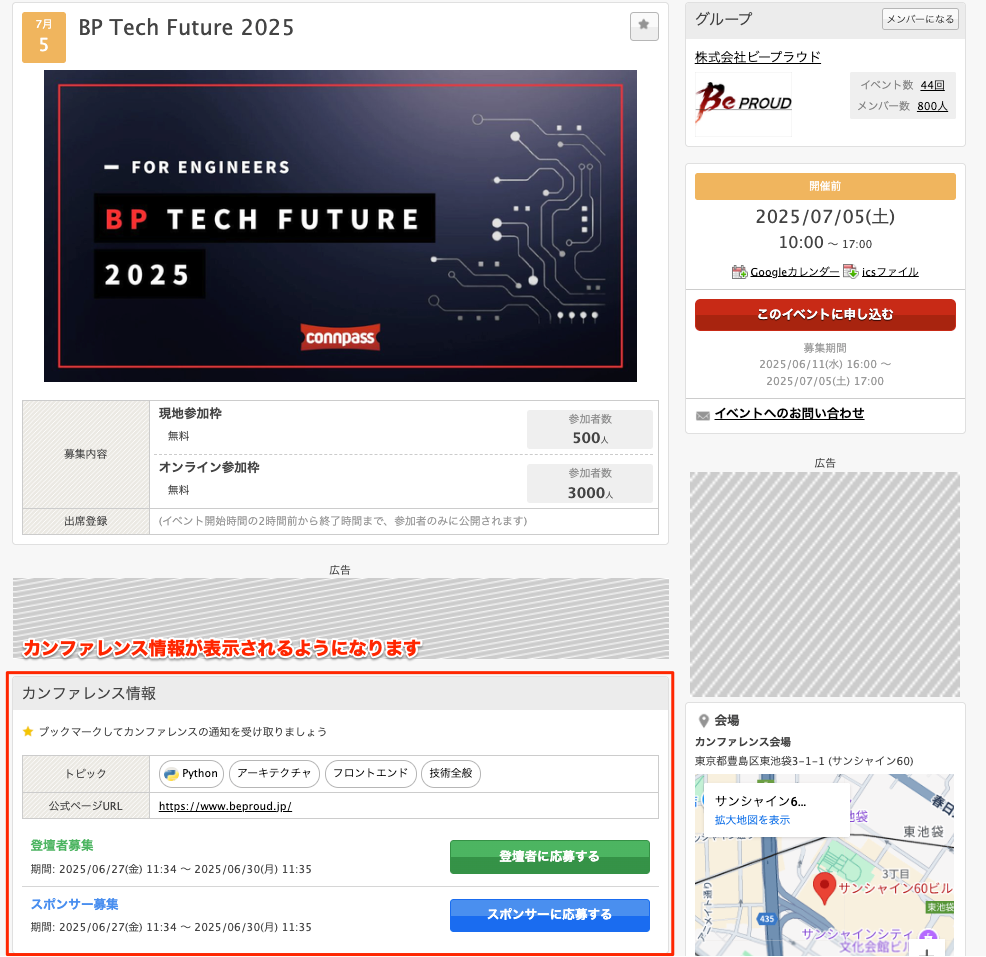Viewport: 986px width, 957px height.
Task: Select the Python logo icon in topics
Action: (x=168, y=773)
